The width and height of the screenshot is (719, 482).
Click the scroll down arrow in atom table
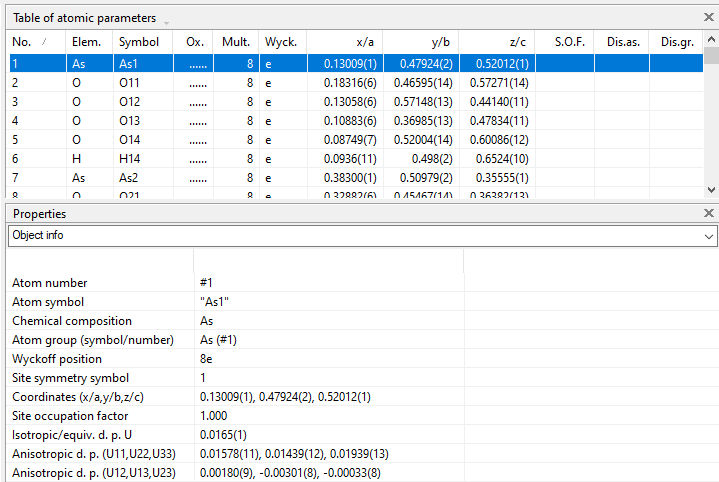pos(710,189)
